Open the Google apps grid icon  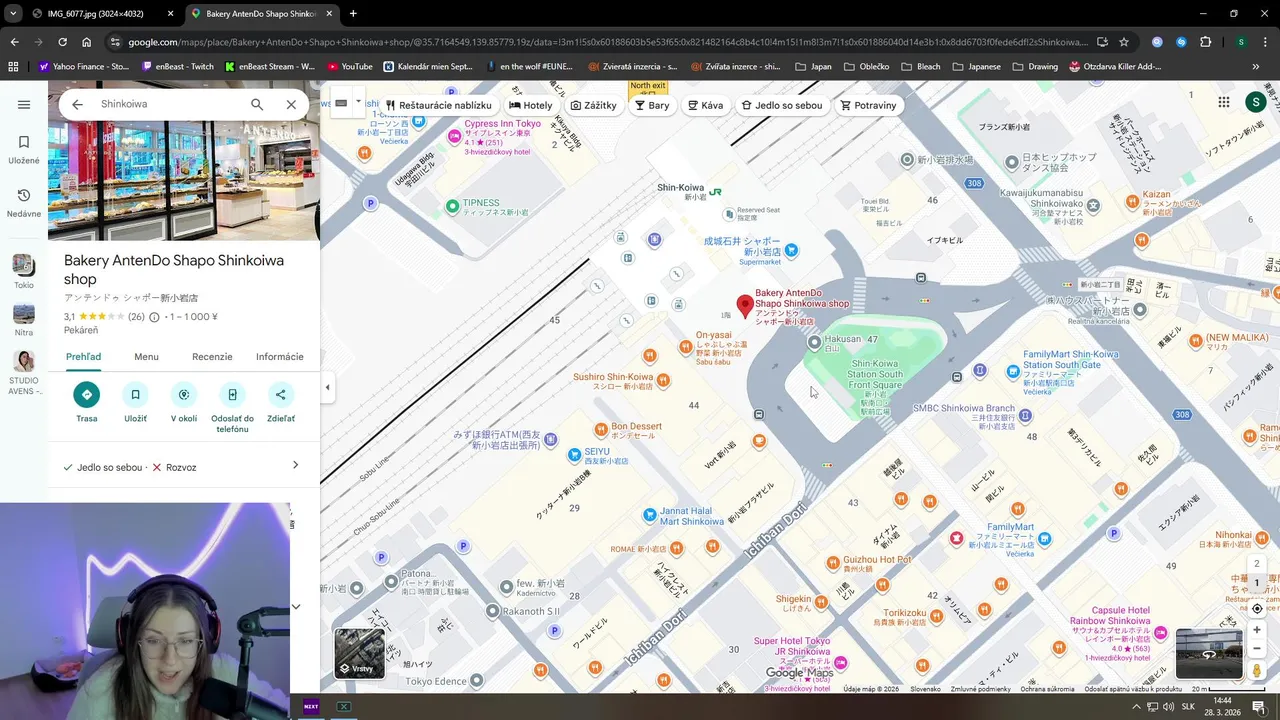pyautogui.click(x=1224, y=102)
